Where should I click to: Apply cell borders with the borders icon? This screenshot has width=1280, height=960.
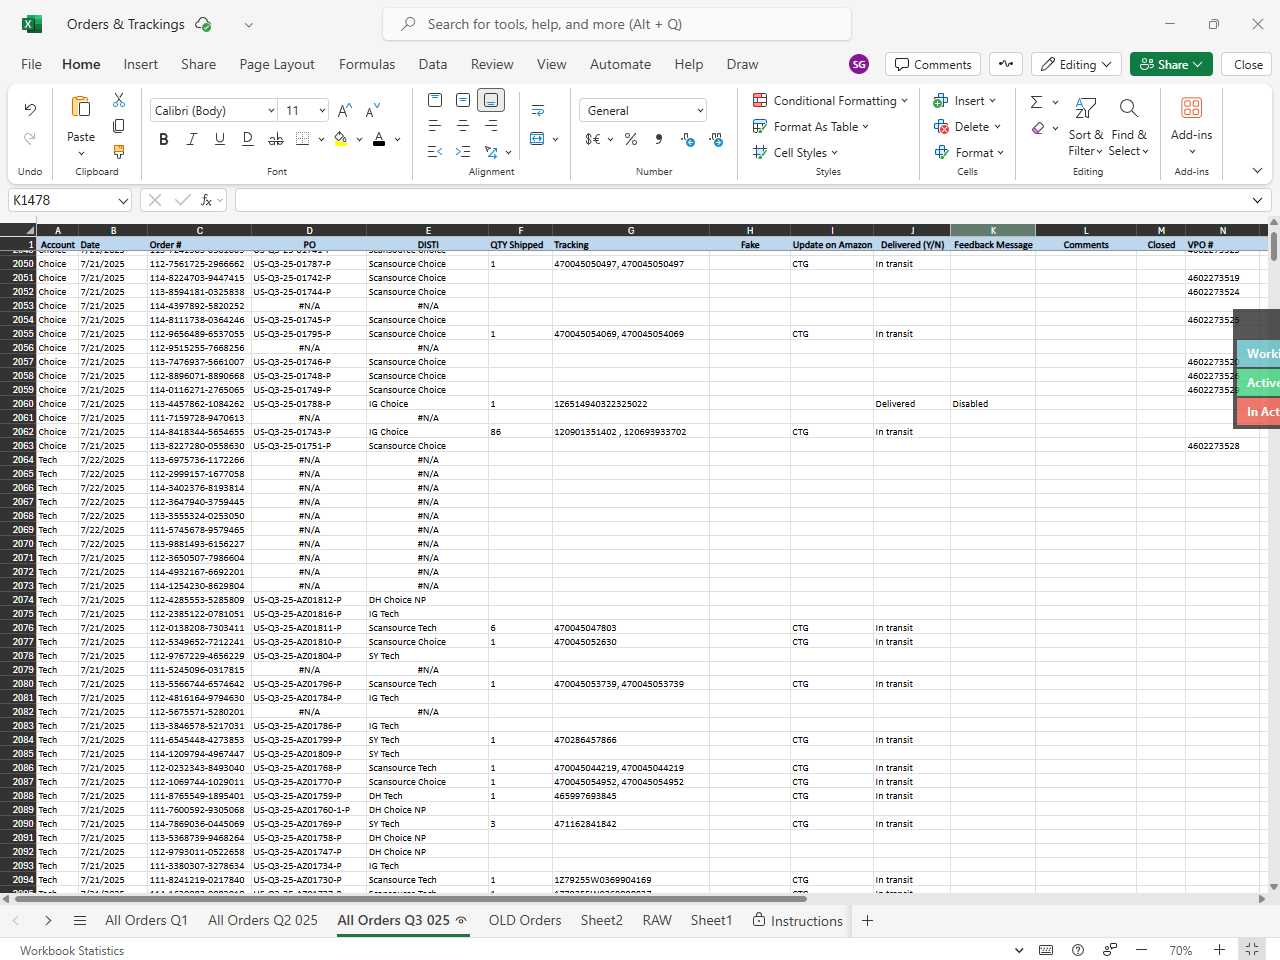tap(303, 139)
